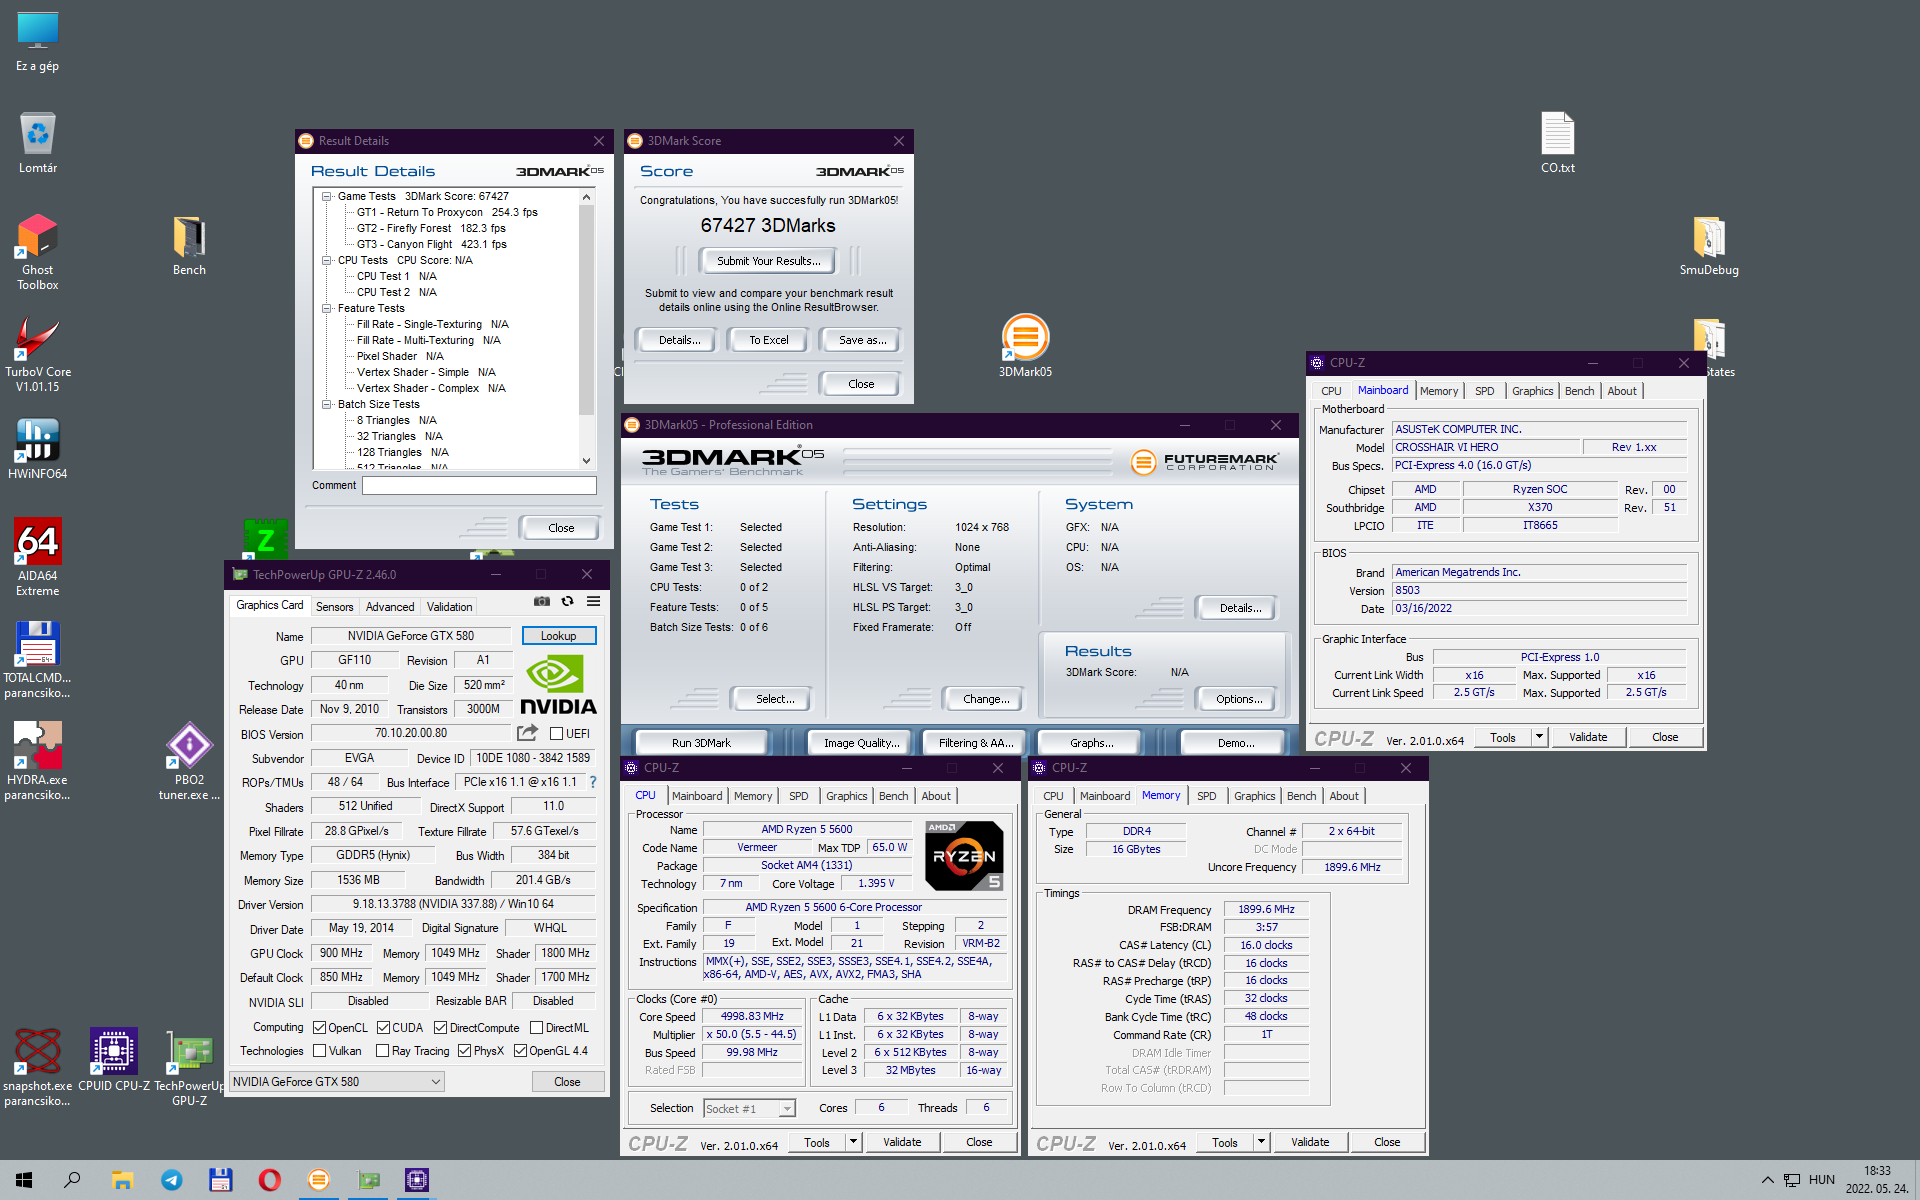Click the Windows Start button
The height and width of the screenshot is (1200, 1920).
pyautogui.click(x=24, y=1180)
